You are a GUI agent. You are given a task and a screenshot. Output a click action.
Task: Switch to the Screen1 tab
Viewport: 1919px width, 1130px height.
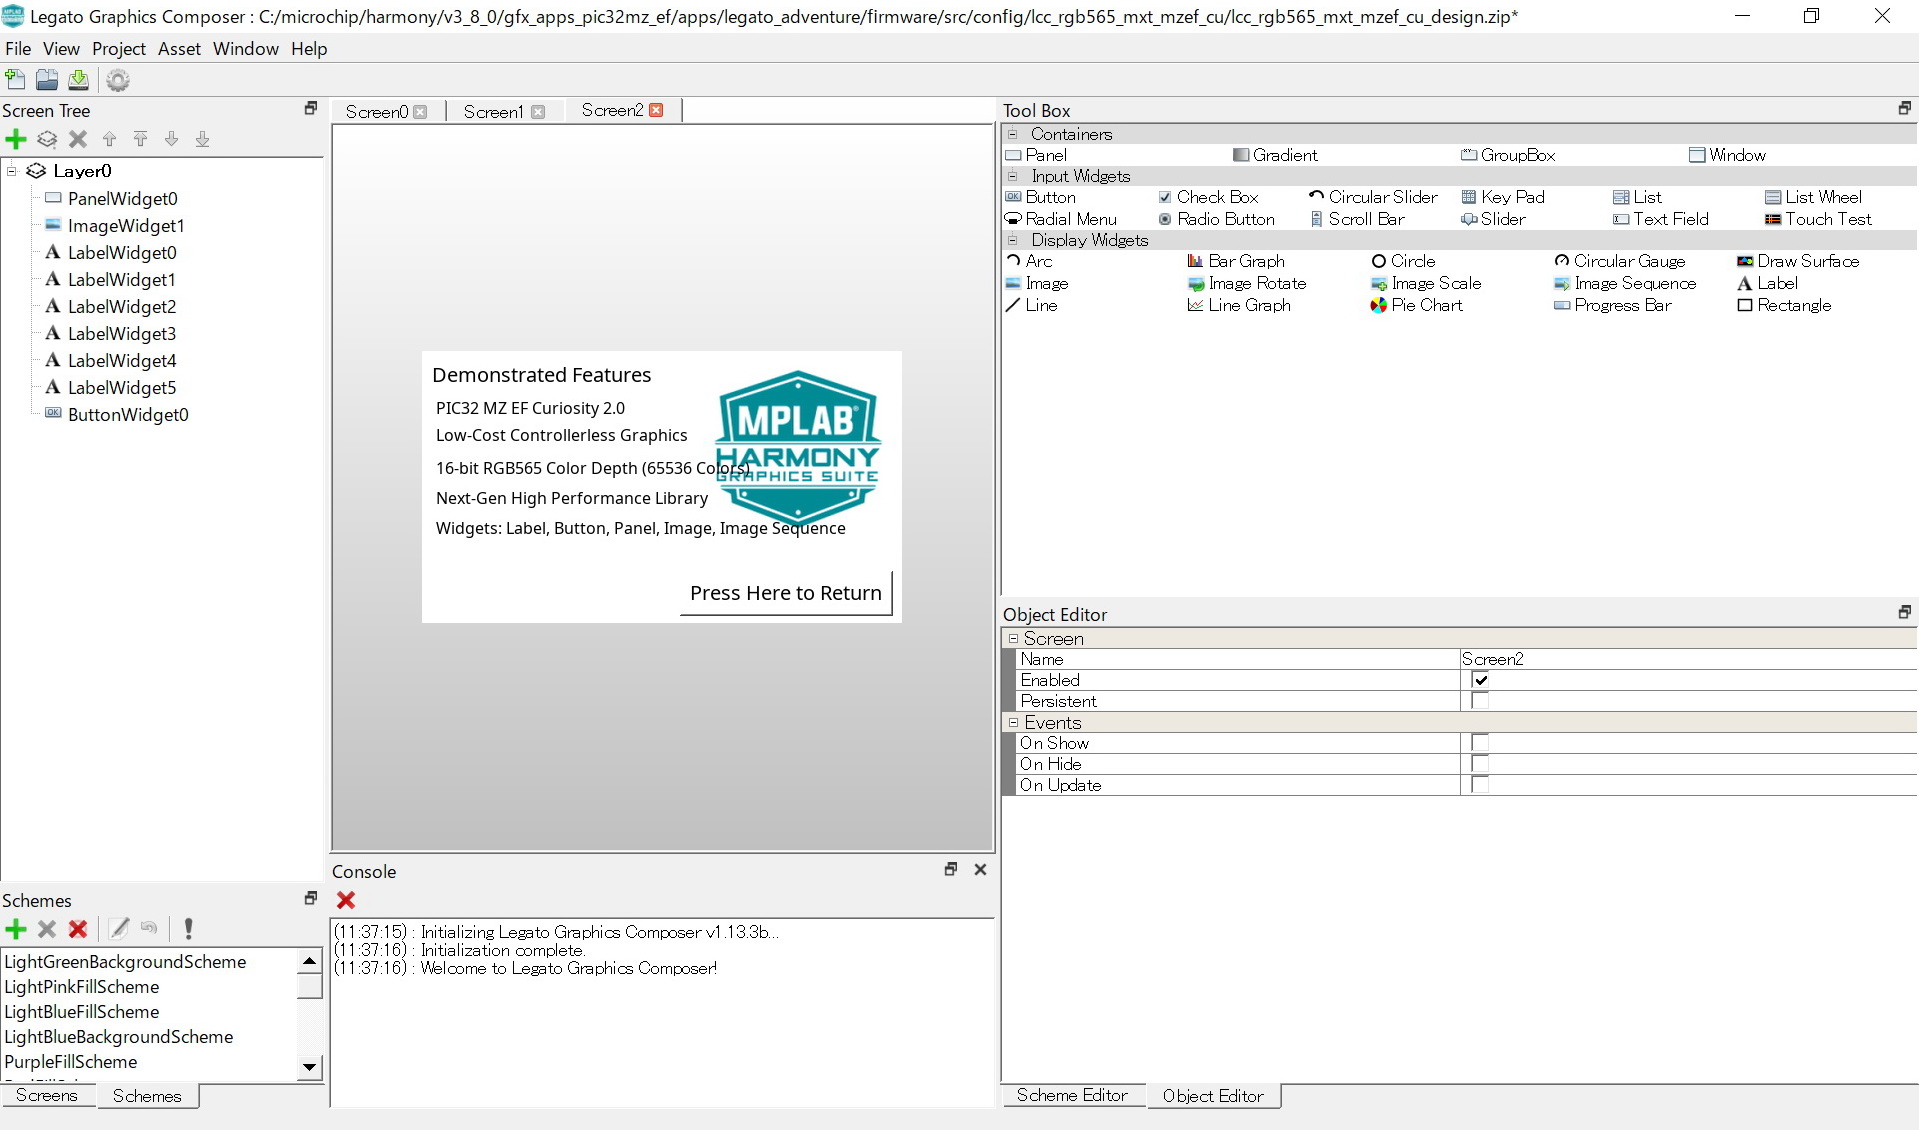coord(493,112)
